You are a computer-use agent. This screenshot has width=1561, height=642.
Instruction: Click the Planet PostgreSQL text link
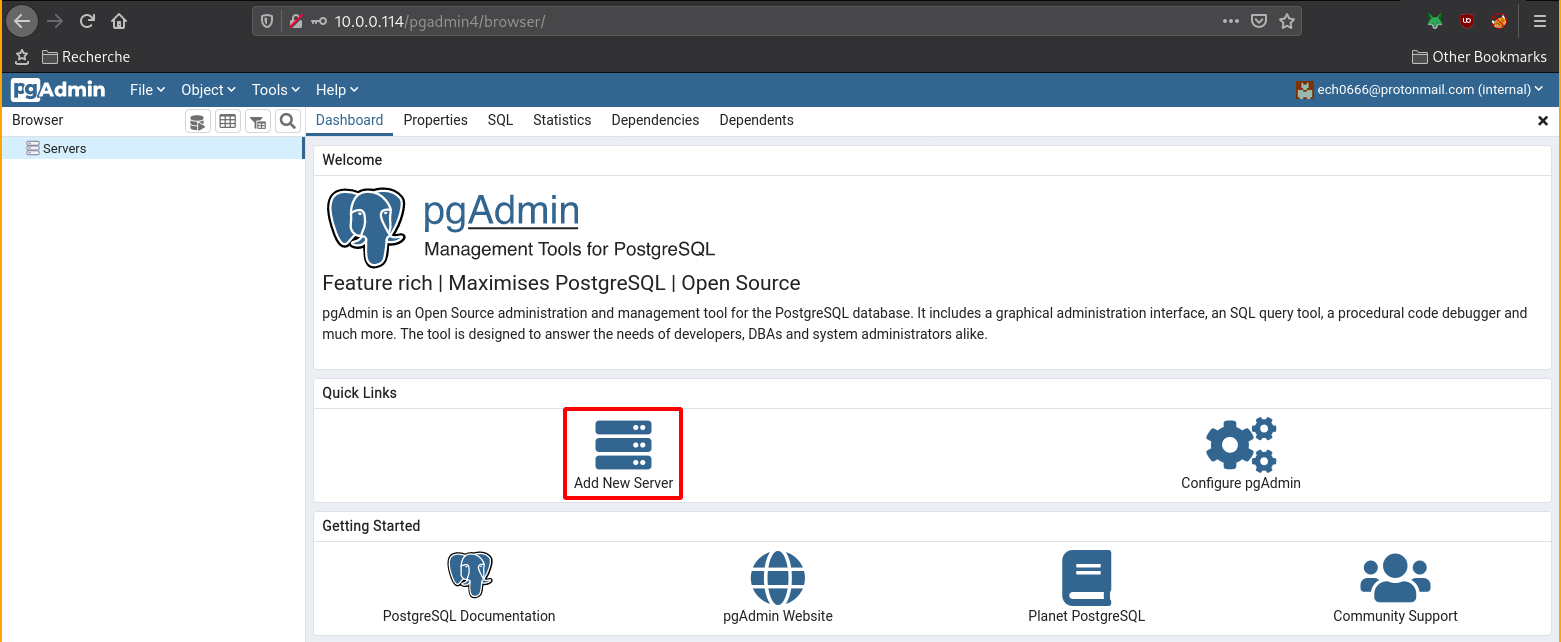1087,616
